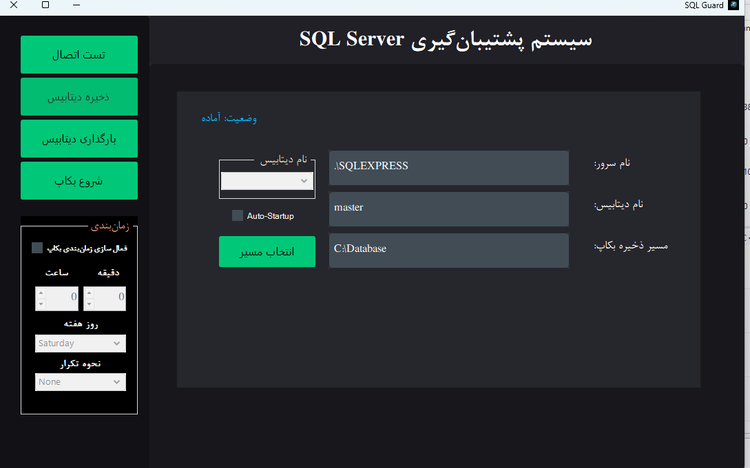This screenshot has width=750, height=468.
Task: Increase the دقیقه (minute) spinner value
Action: pos(89,293)
